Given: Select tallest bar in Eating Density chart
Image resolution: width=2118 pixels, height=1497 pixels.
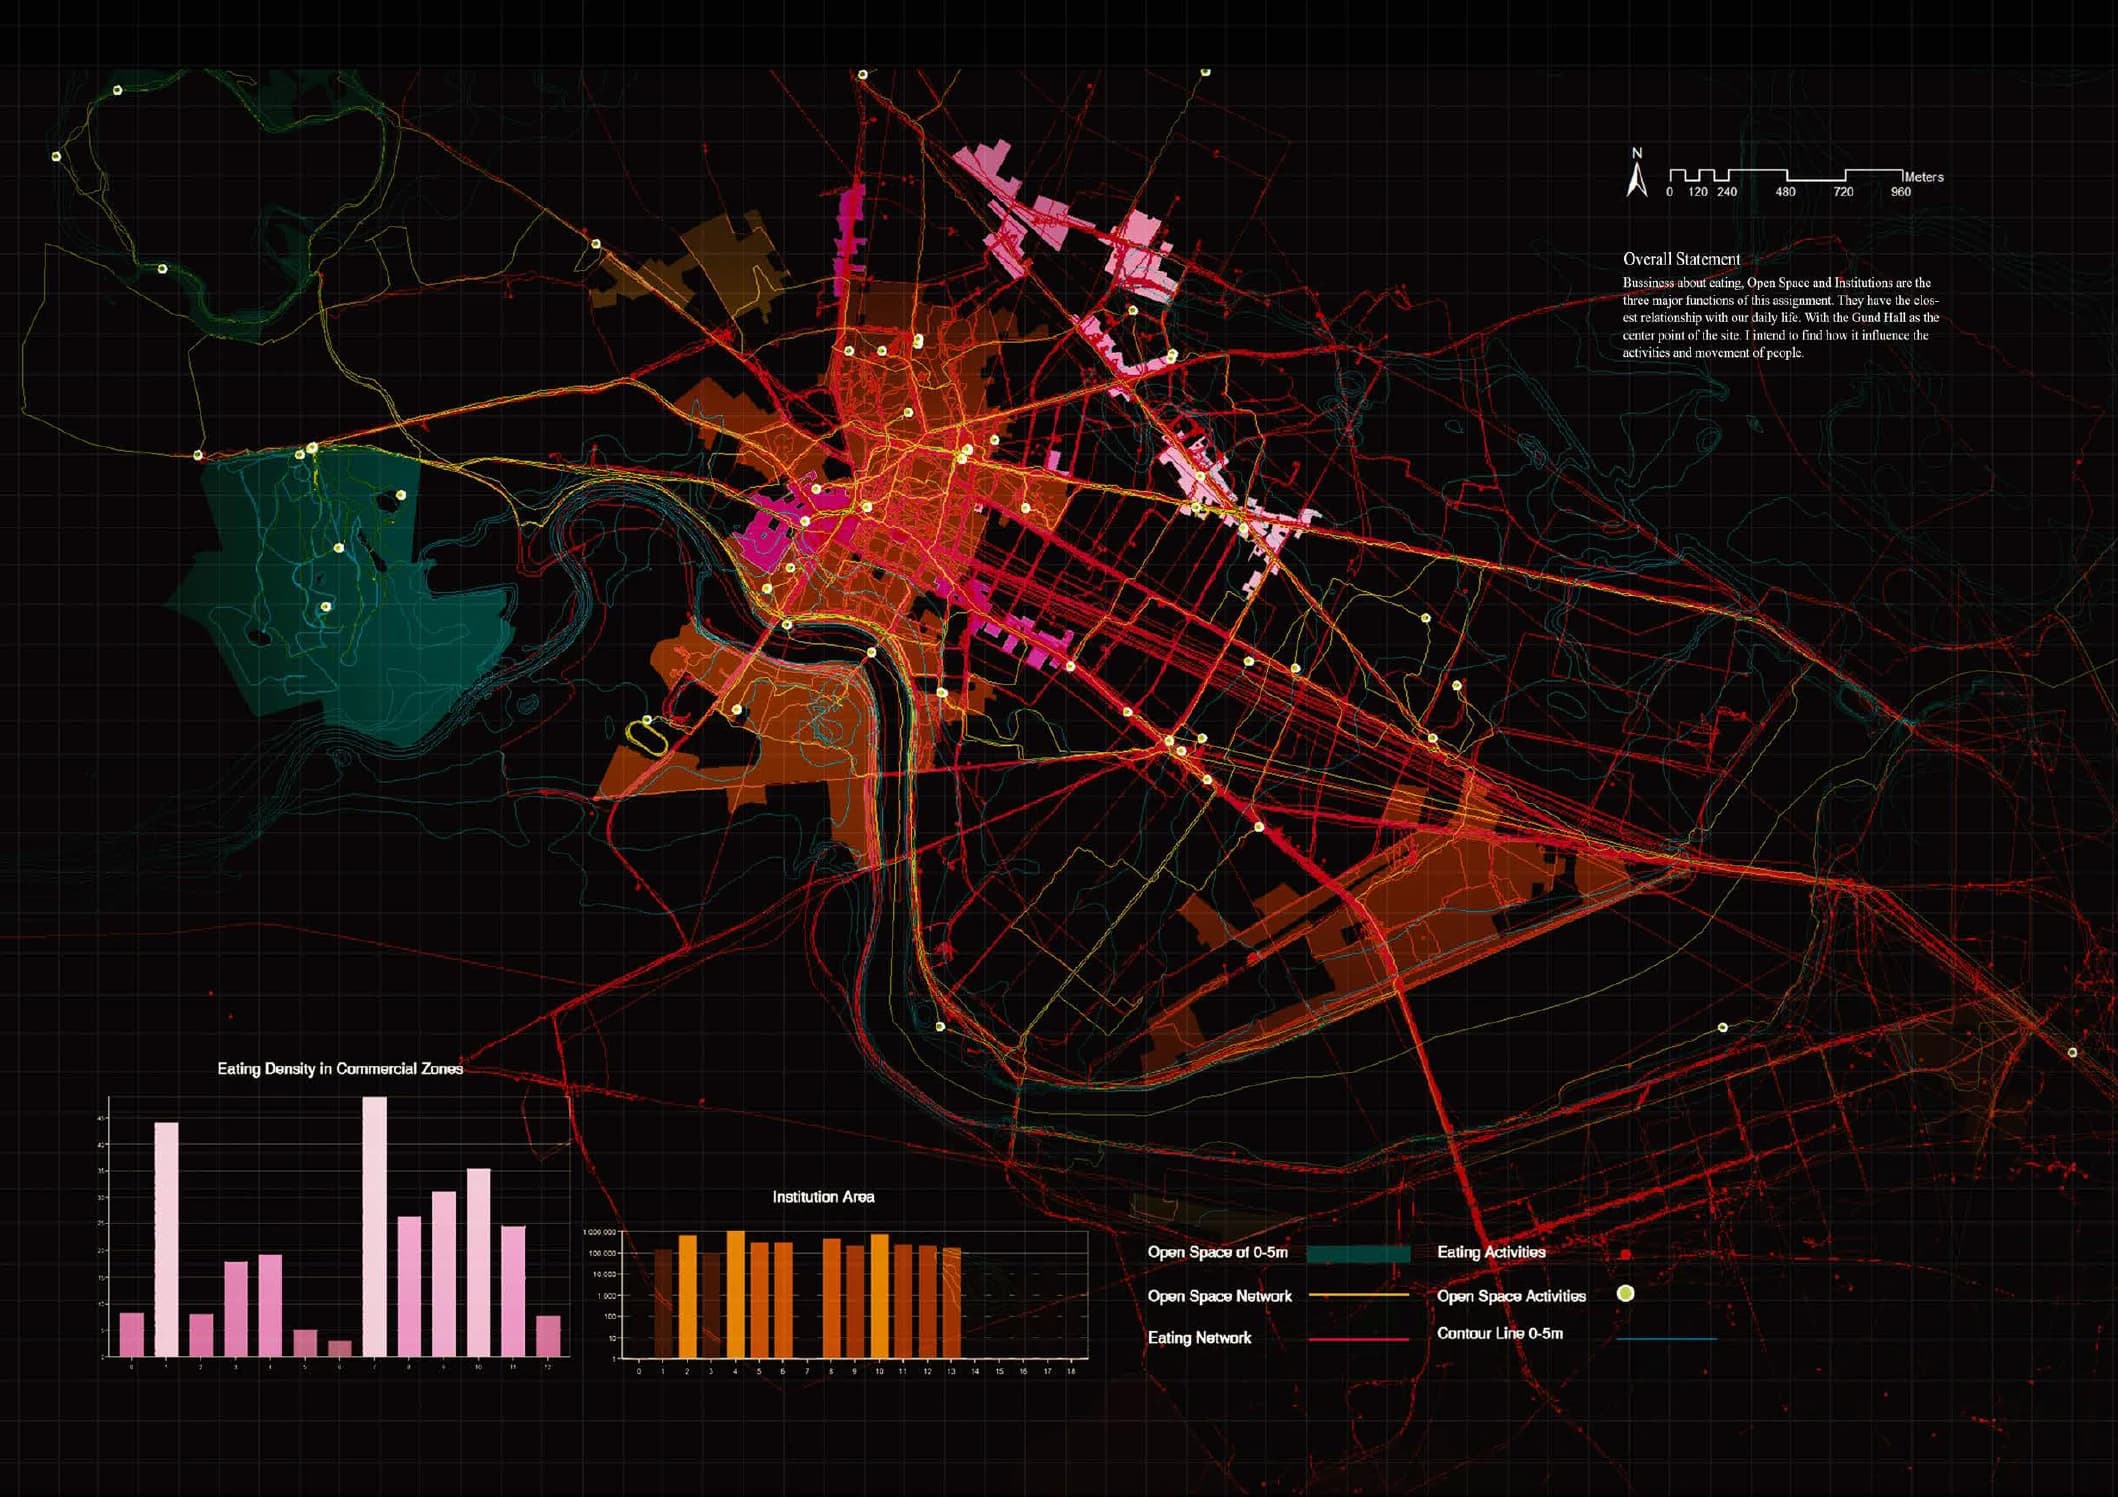Looking at the screenshot, I should [x=374, y=1227].
